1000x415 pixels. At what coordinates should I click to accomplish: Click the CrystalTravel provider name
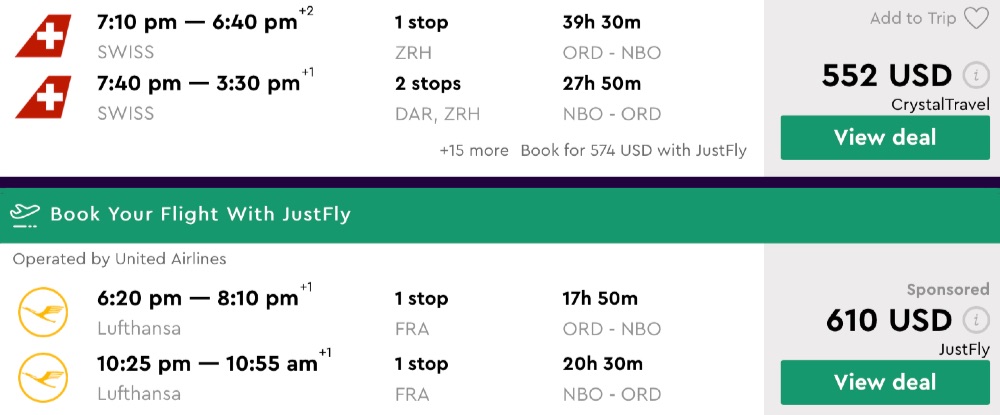pos(940,105)
